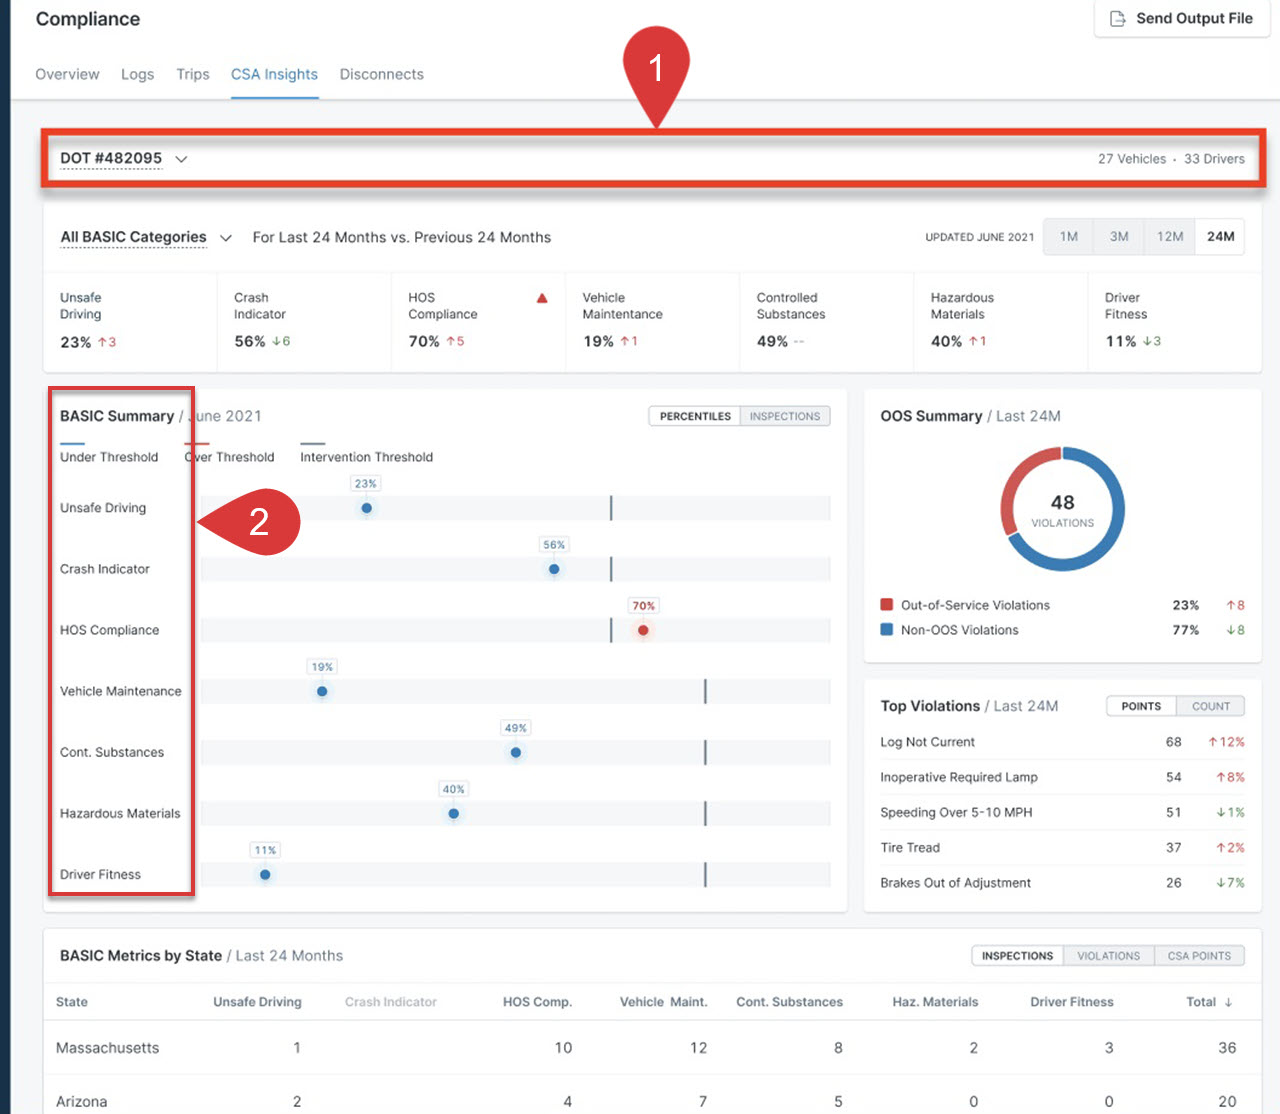Click the Intervention Threshold legend label
This screenshot has height=1114, width=1280.
coord(366,457)
